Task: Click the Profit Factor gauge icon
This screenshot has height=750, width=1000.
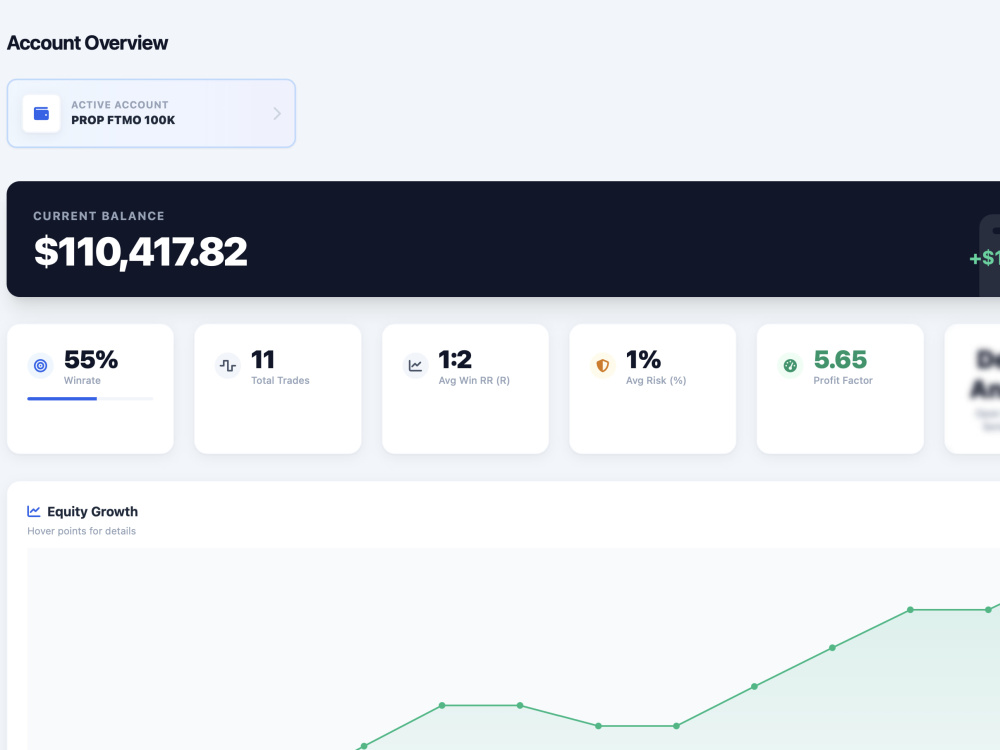Action: [790, 365]
